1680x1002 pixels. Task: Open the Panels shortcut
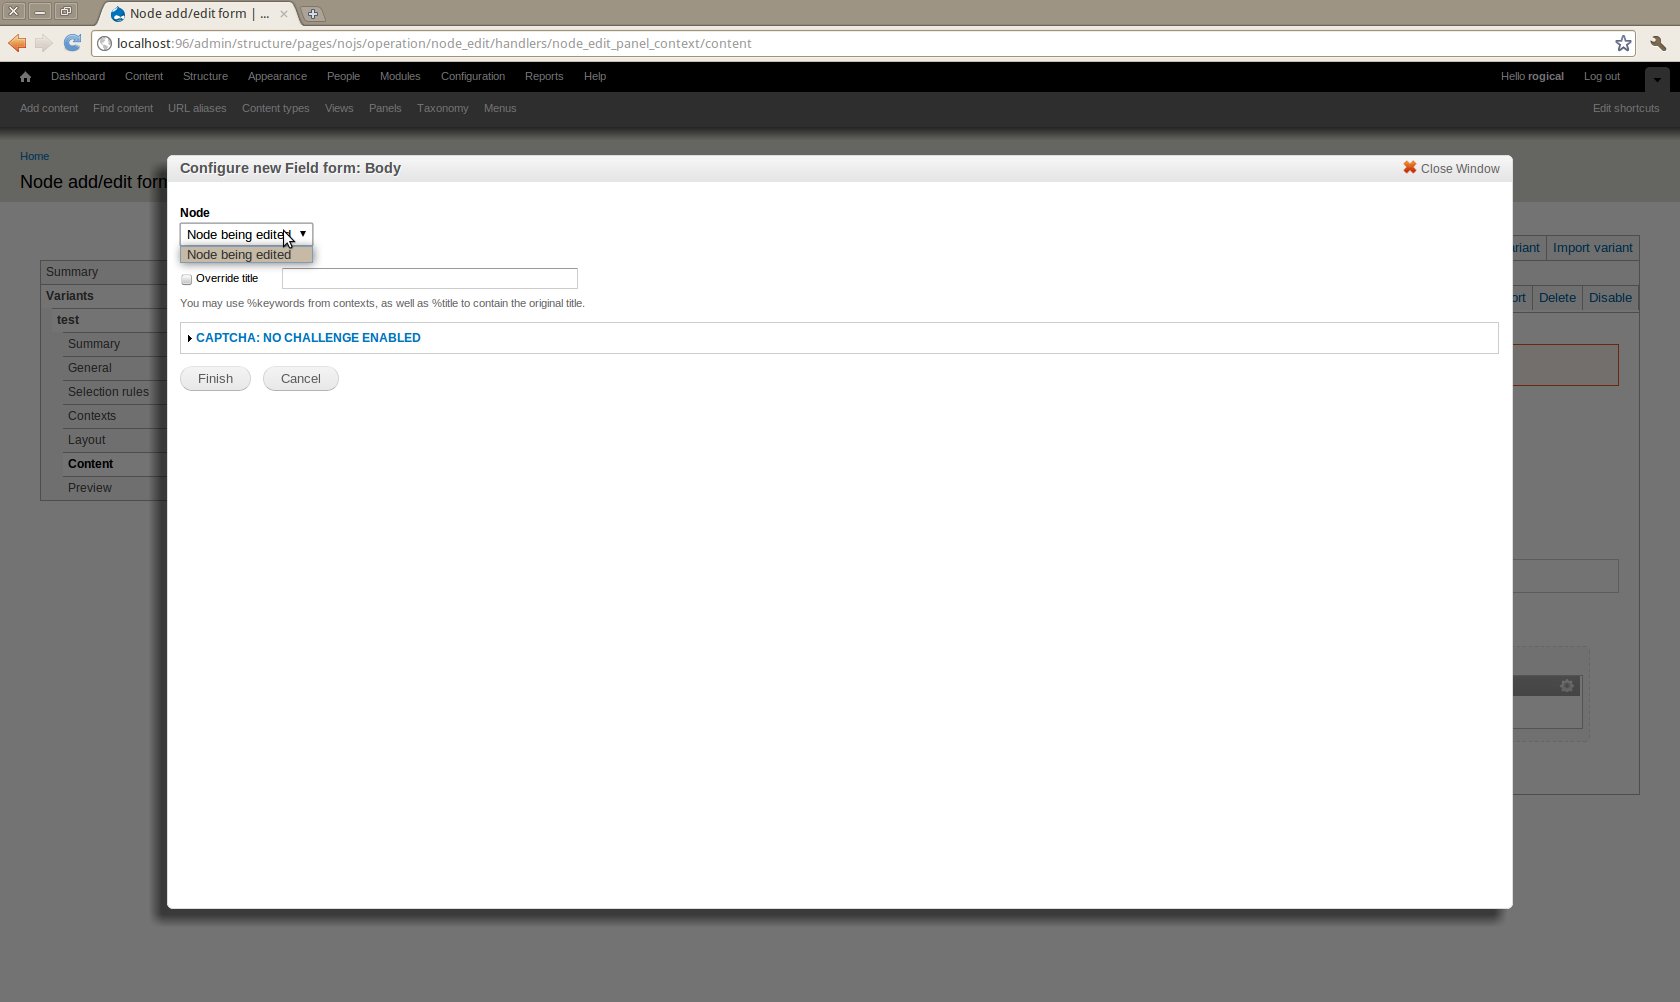click(385, 108)
